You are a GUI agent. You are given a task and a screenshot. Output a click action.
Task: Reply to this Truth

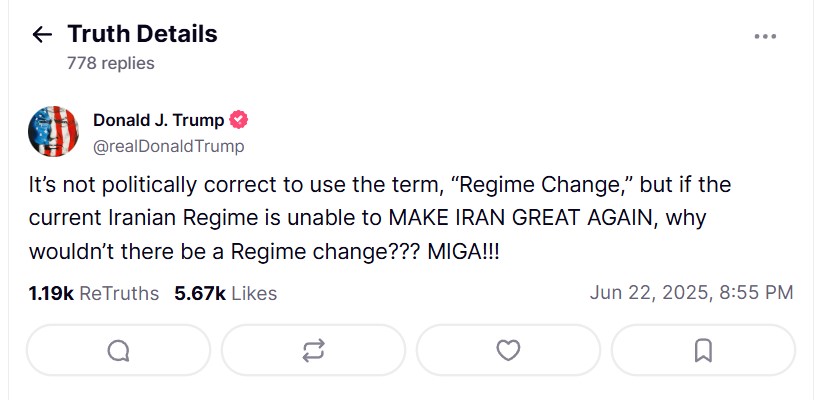point(118,350)
